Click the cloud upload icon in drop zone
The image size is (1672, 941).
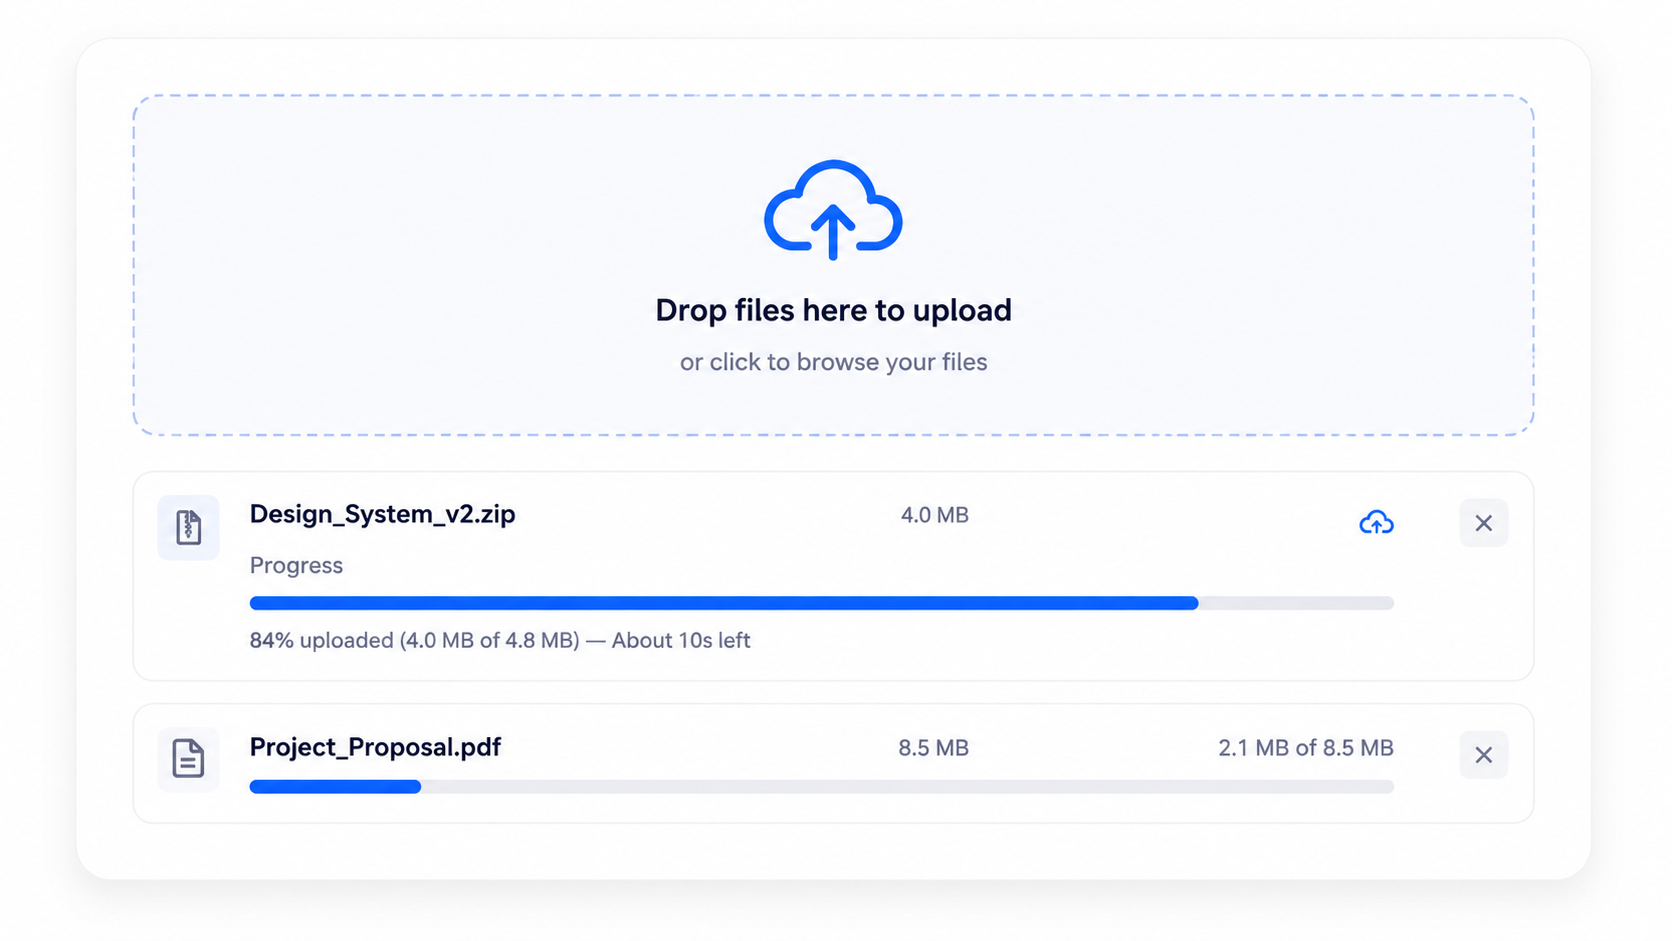click(833, 210)
